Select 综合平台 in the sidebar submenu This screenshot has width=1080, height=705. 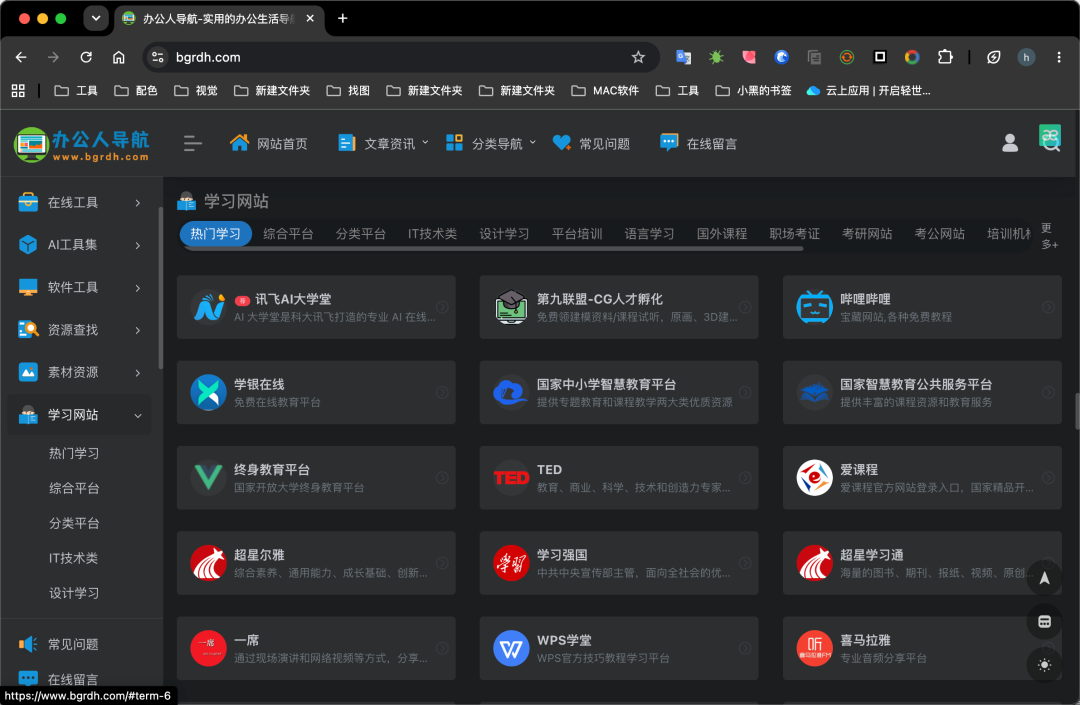pyautogui.click(x=74, y=488)
